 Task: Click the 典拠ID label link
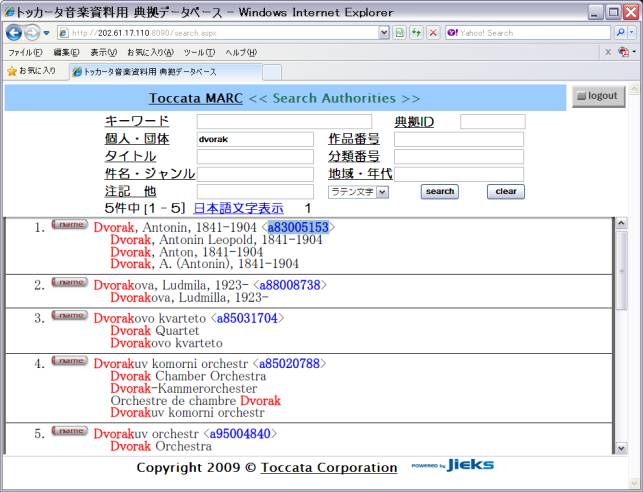pyautogui.click(x=414, y=122)
